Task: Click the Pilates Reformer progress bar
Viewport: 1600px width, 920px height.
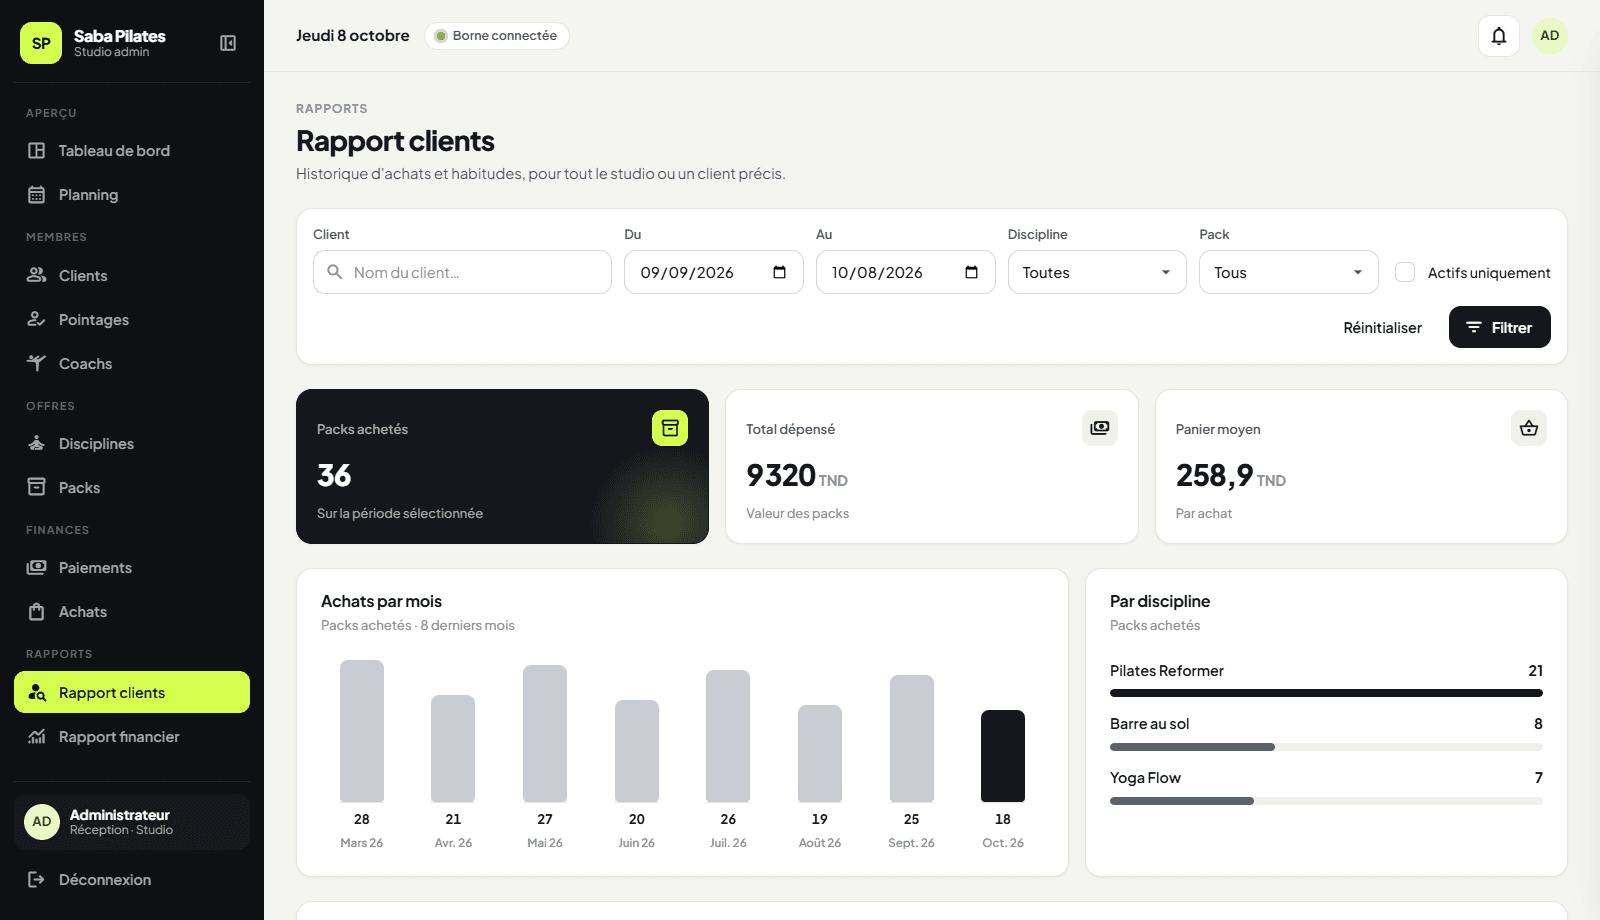Action: coord(1326,693)
